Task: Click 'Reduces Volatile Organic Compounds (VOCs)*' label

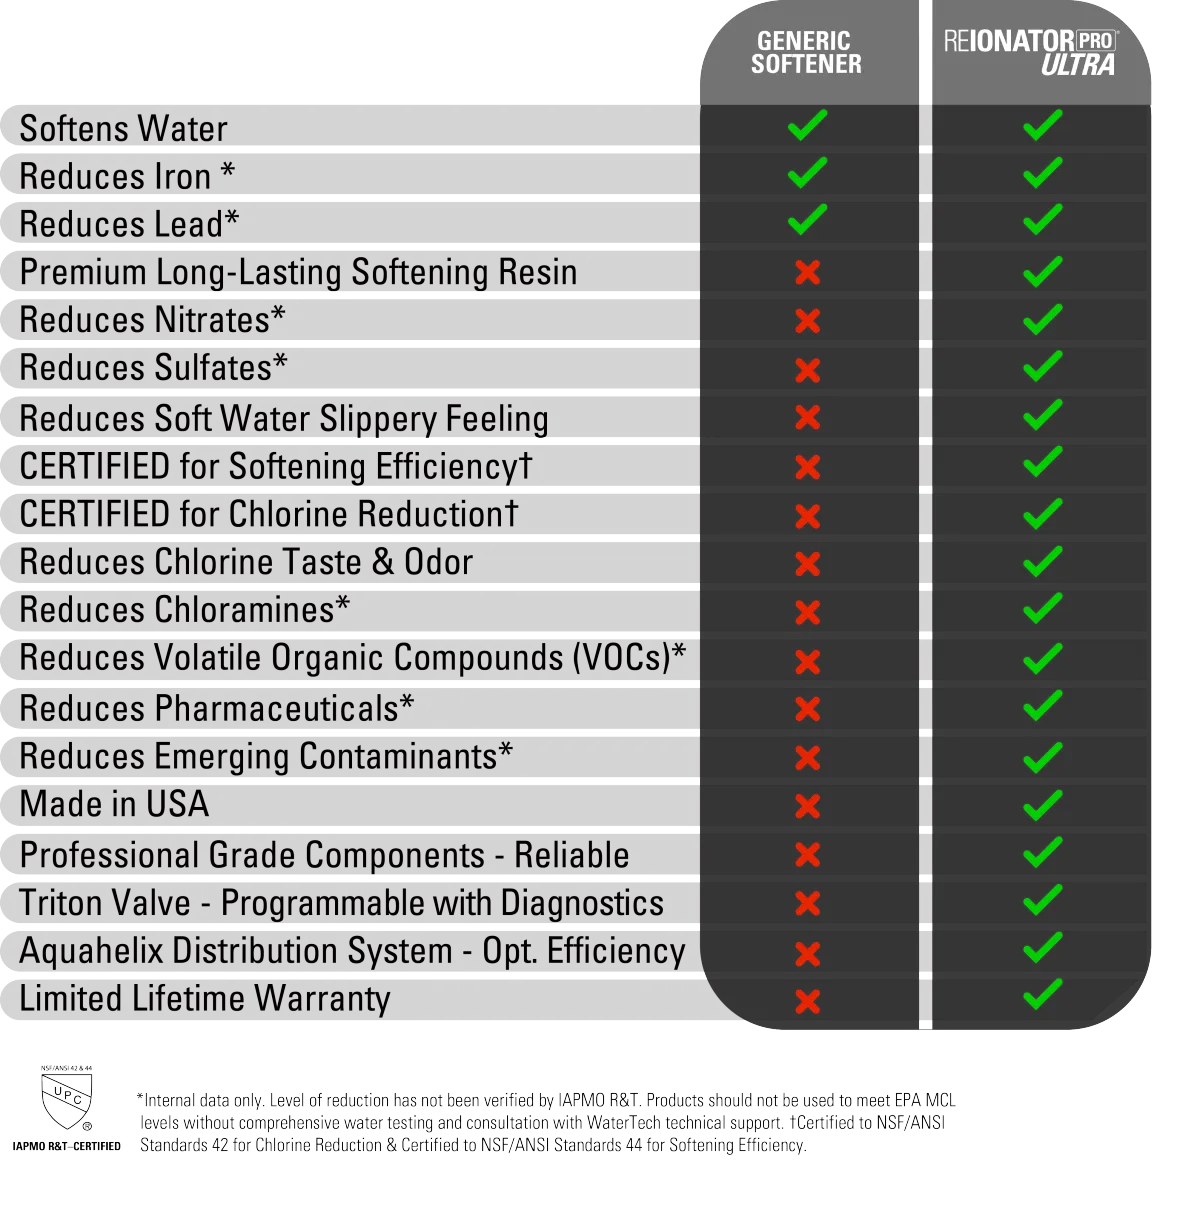Action: click(353, 658)
